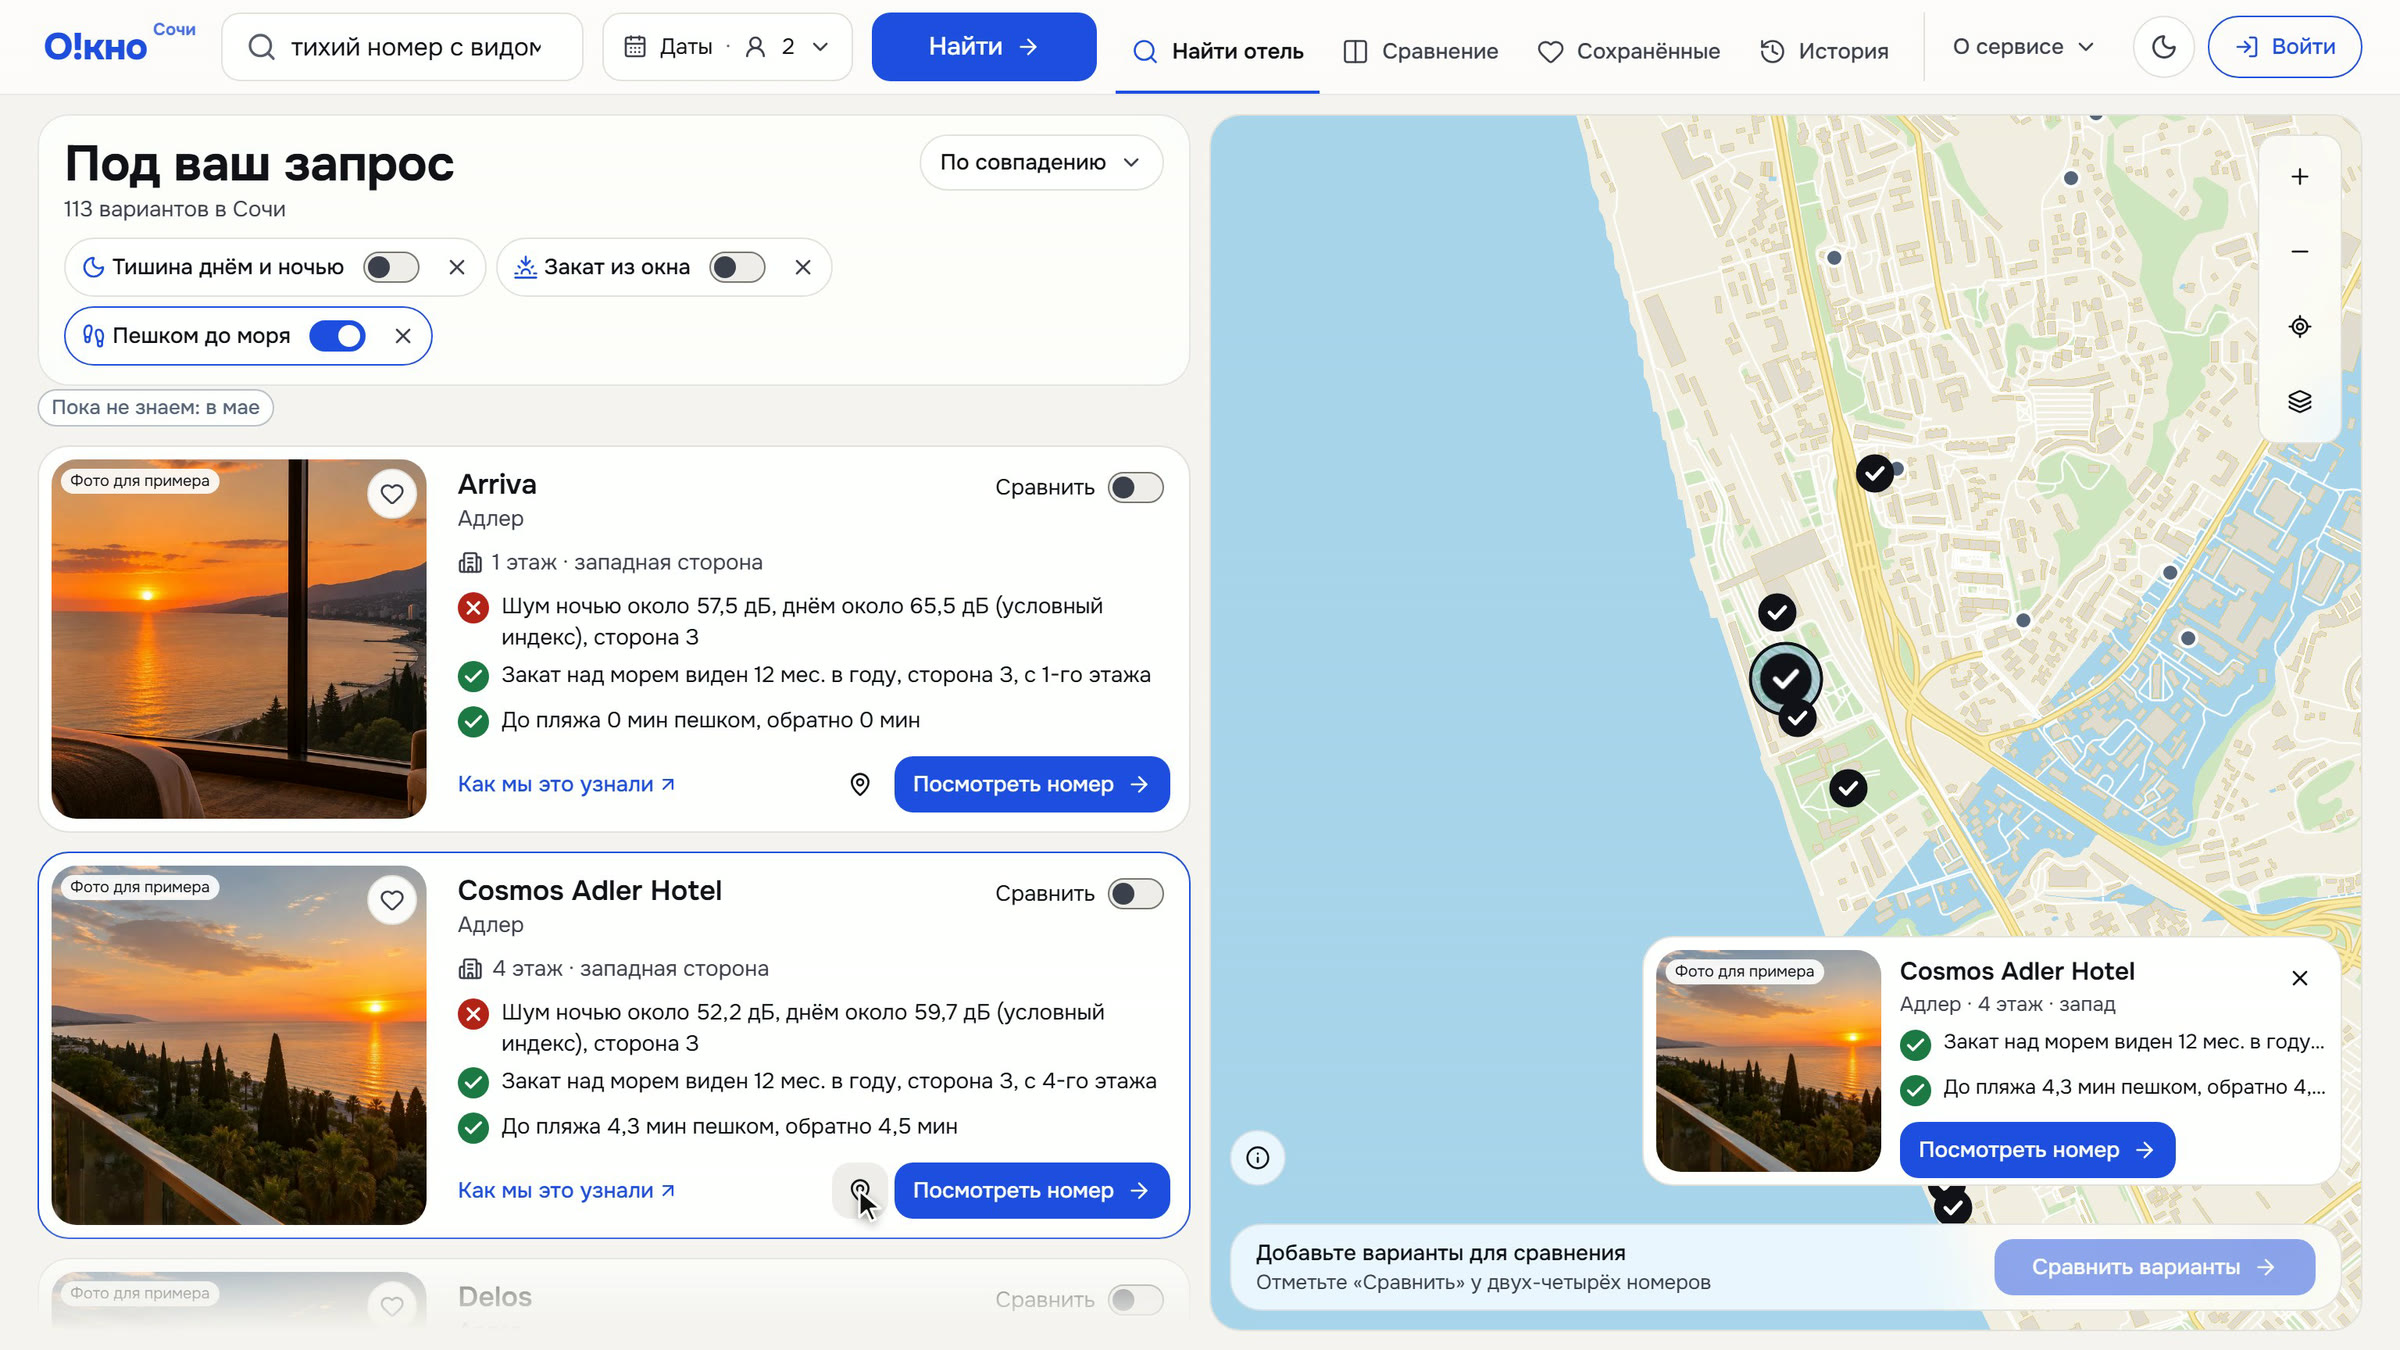
Task: Enable the Тишина днём и ночью toggle
Action: [391, 267]
